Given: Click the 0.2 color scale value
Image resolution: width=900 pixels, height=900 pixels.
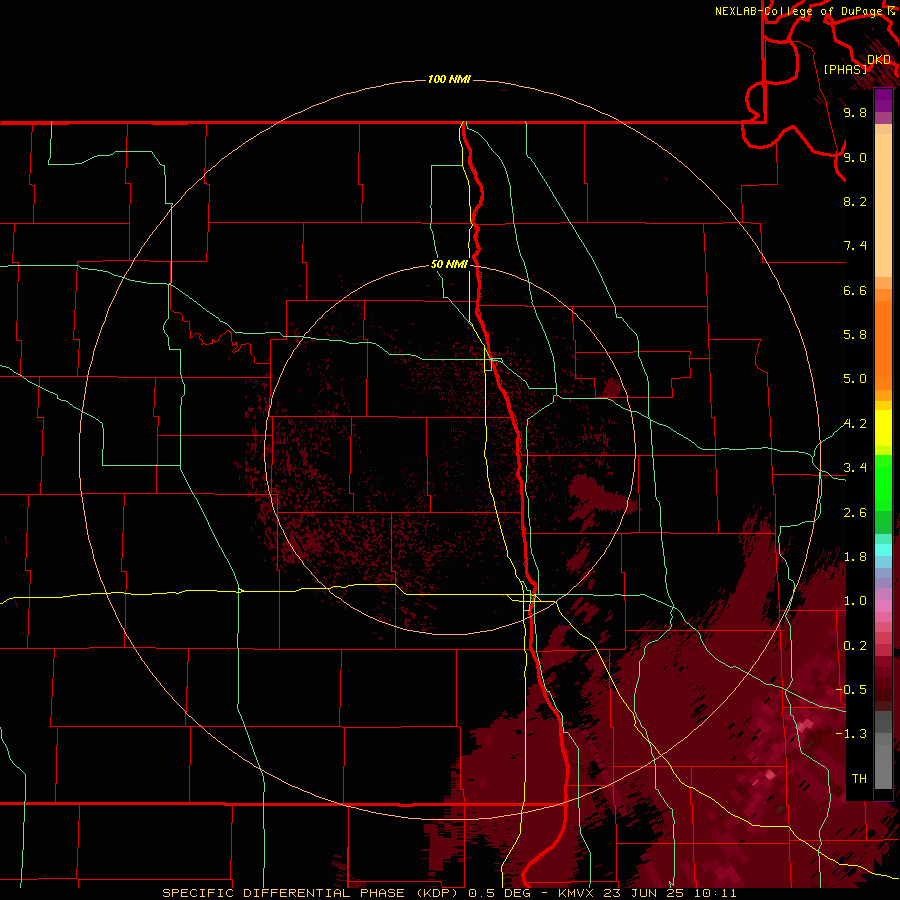Looking at the screenshot, I should tap(855, 646).
